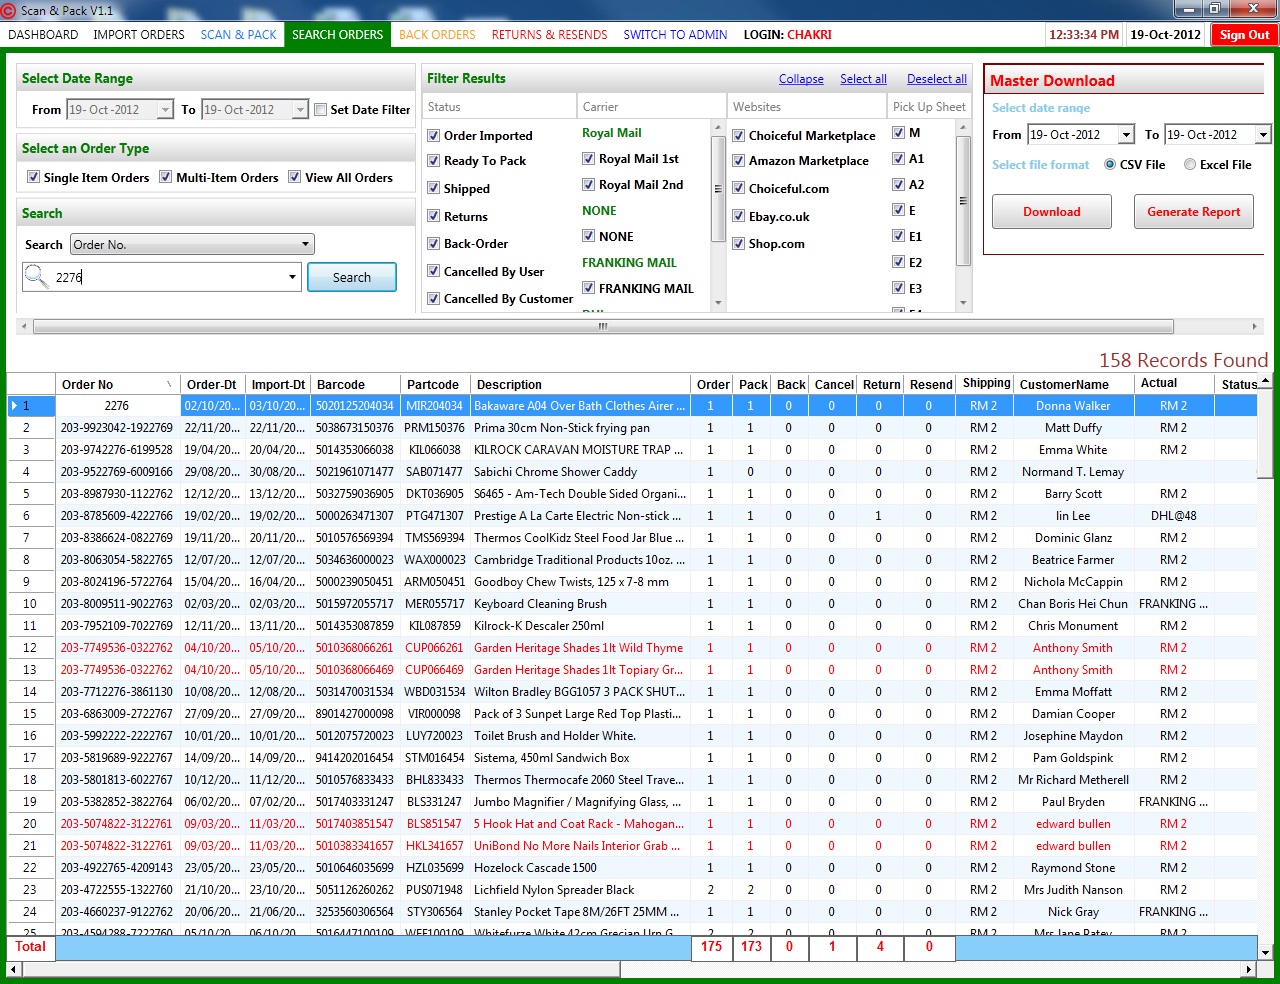Screen dimensions: 1280x984
Task: Click filter panel scroll left arrow
Action: coord(24,326)
